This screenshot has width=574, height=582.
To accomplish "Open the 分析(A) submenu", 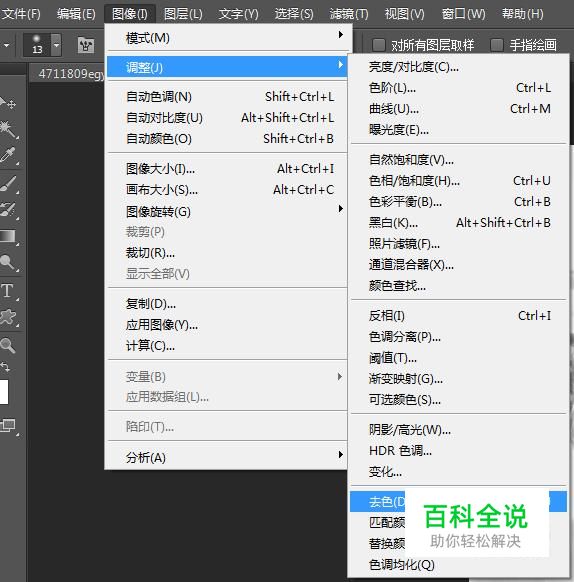I will (227, 457).
